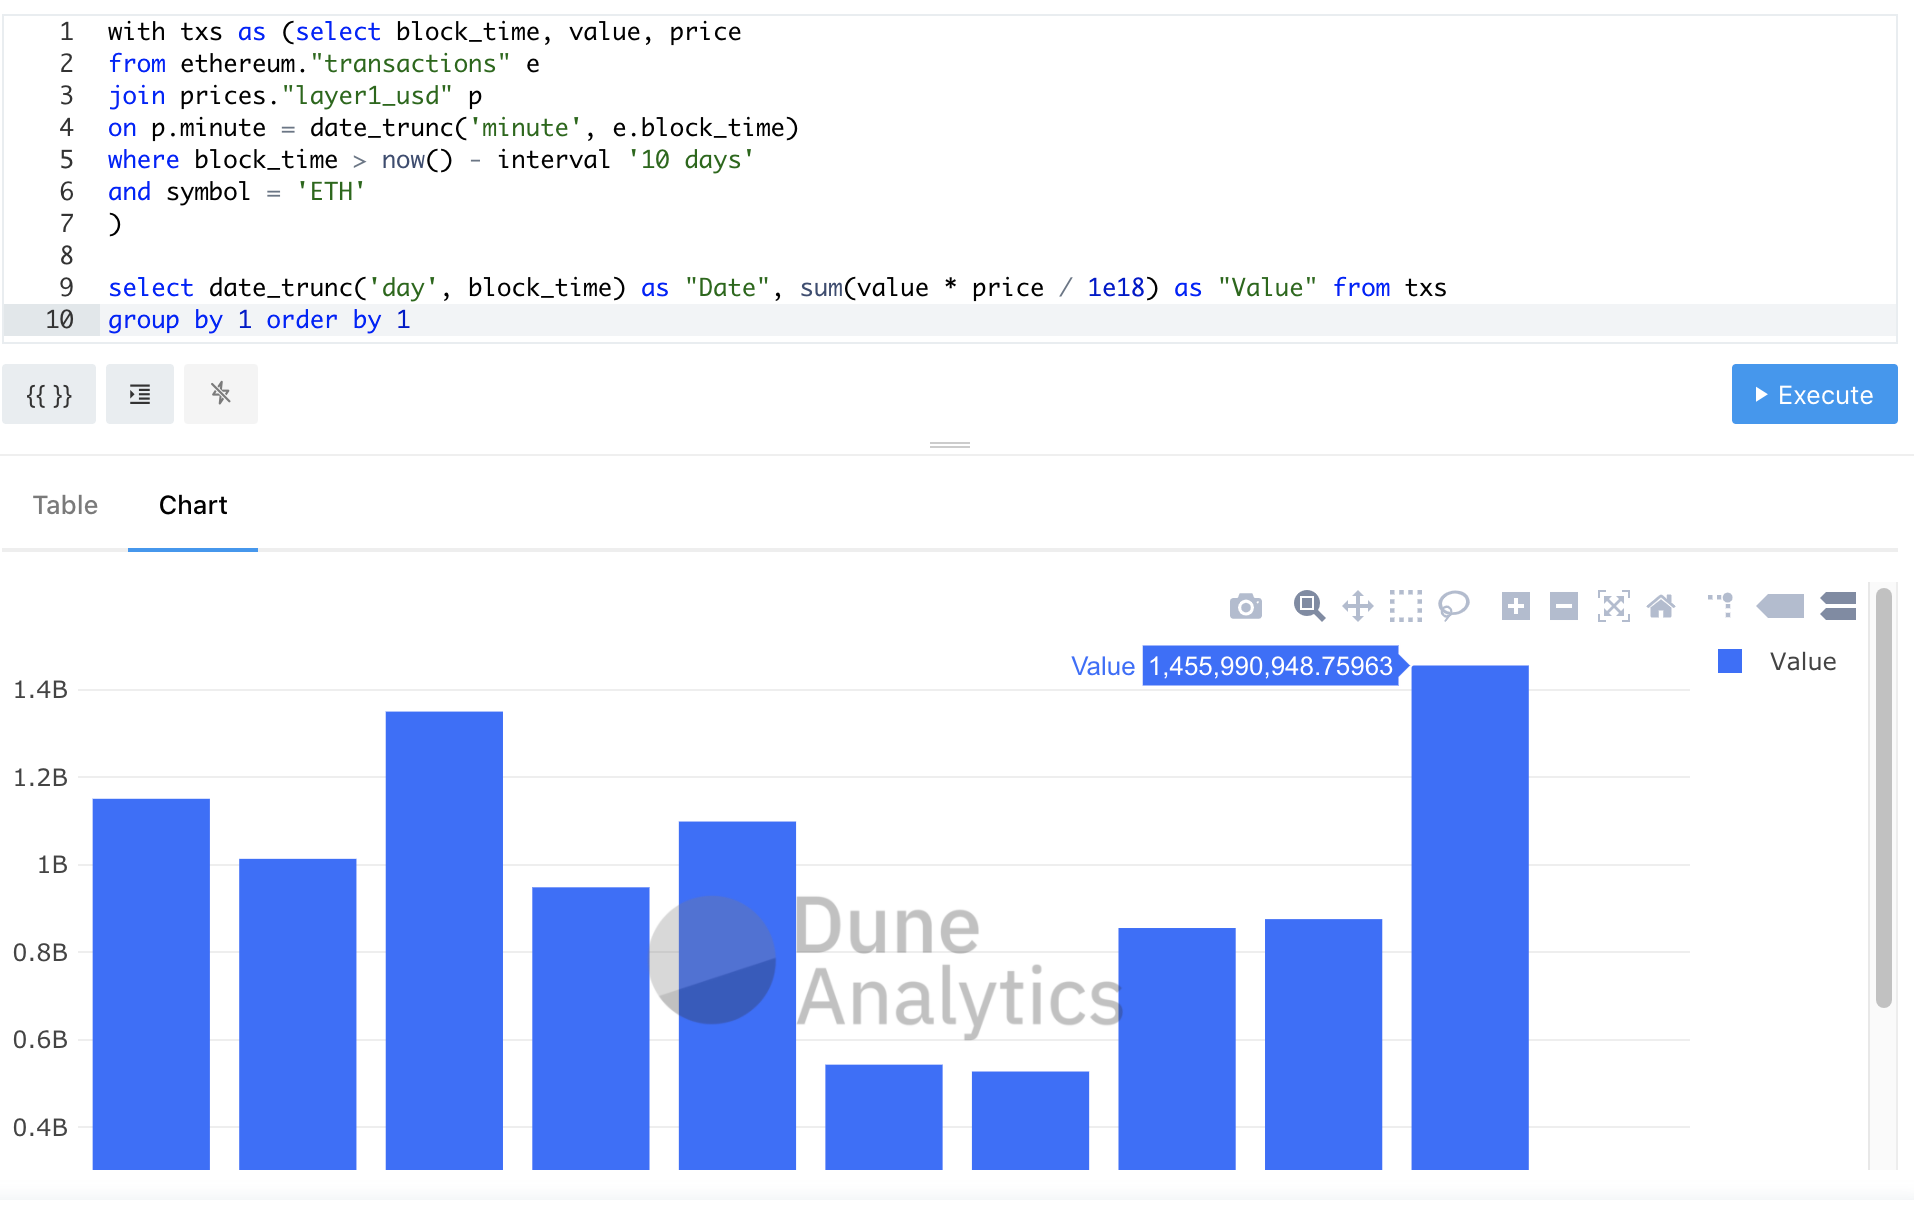
Task: Toggle spike lines on the chart
Action: [1722, 606]
